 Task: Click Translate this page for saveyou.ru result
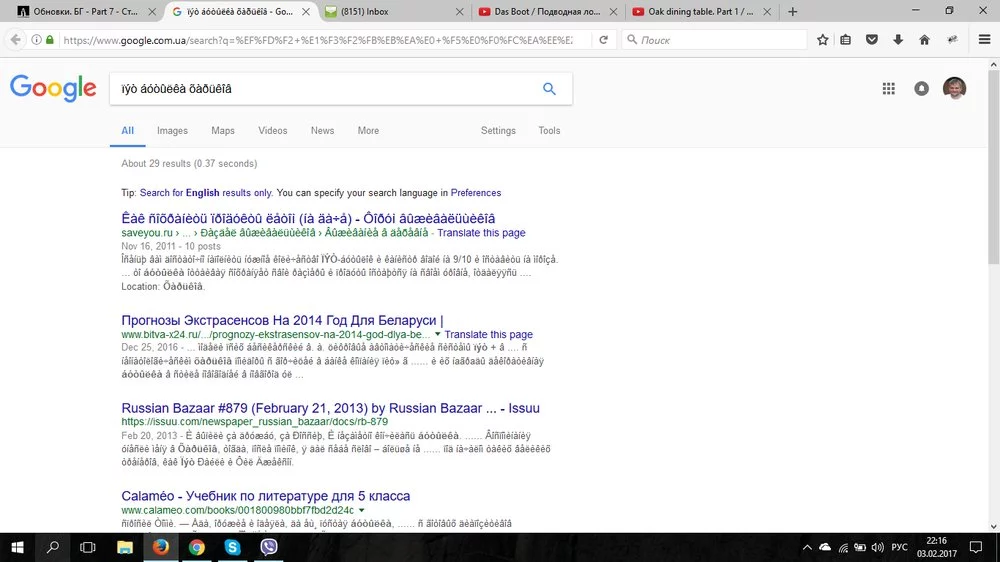481,233
